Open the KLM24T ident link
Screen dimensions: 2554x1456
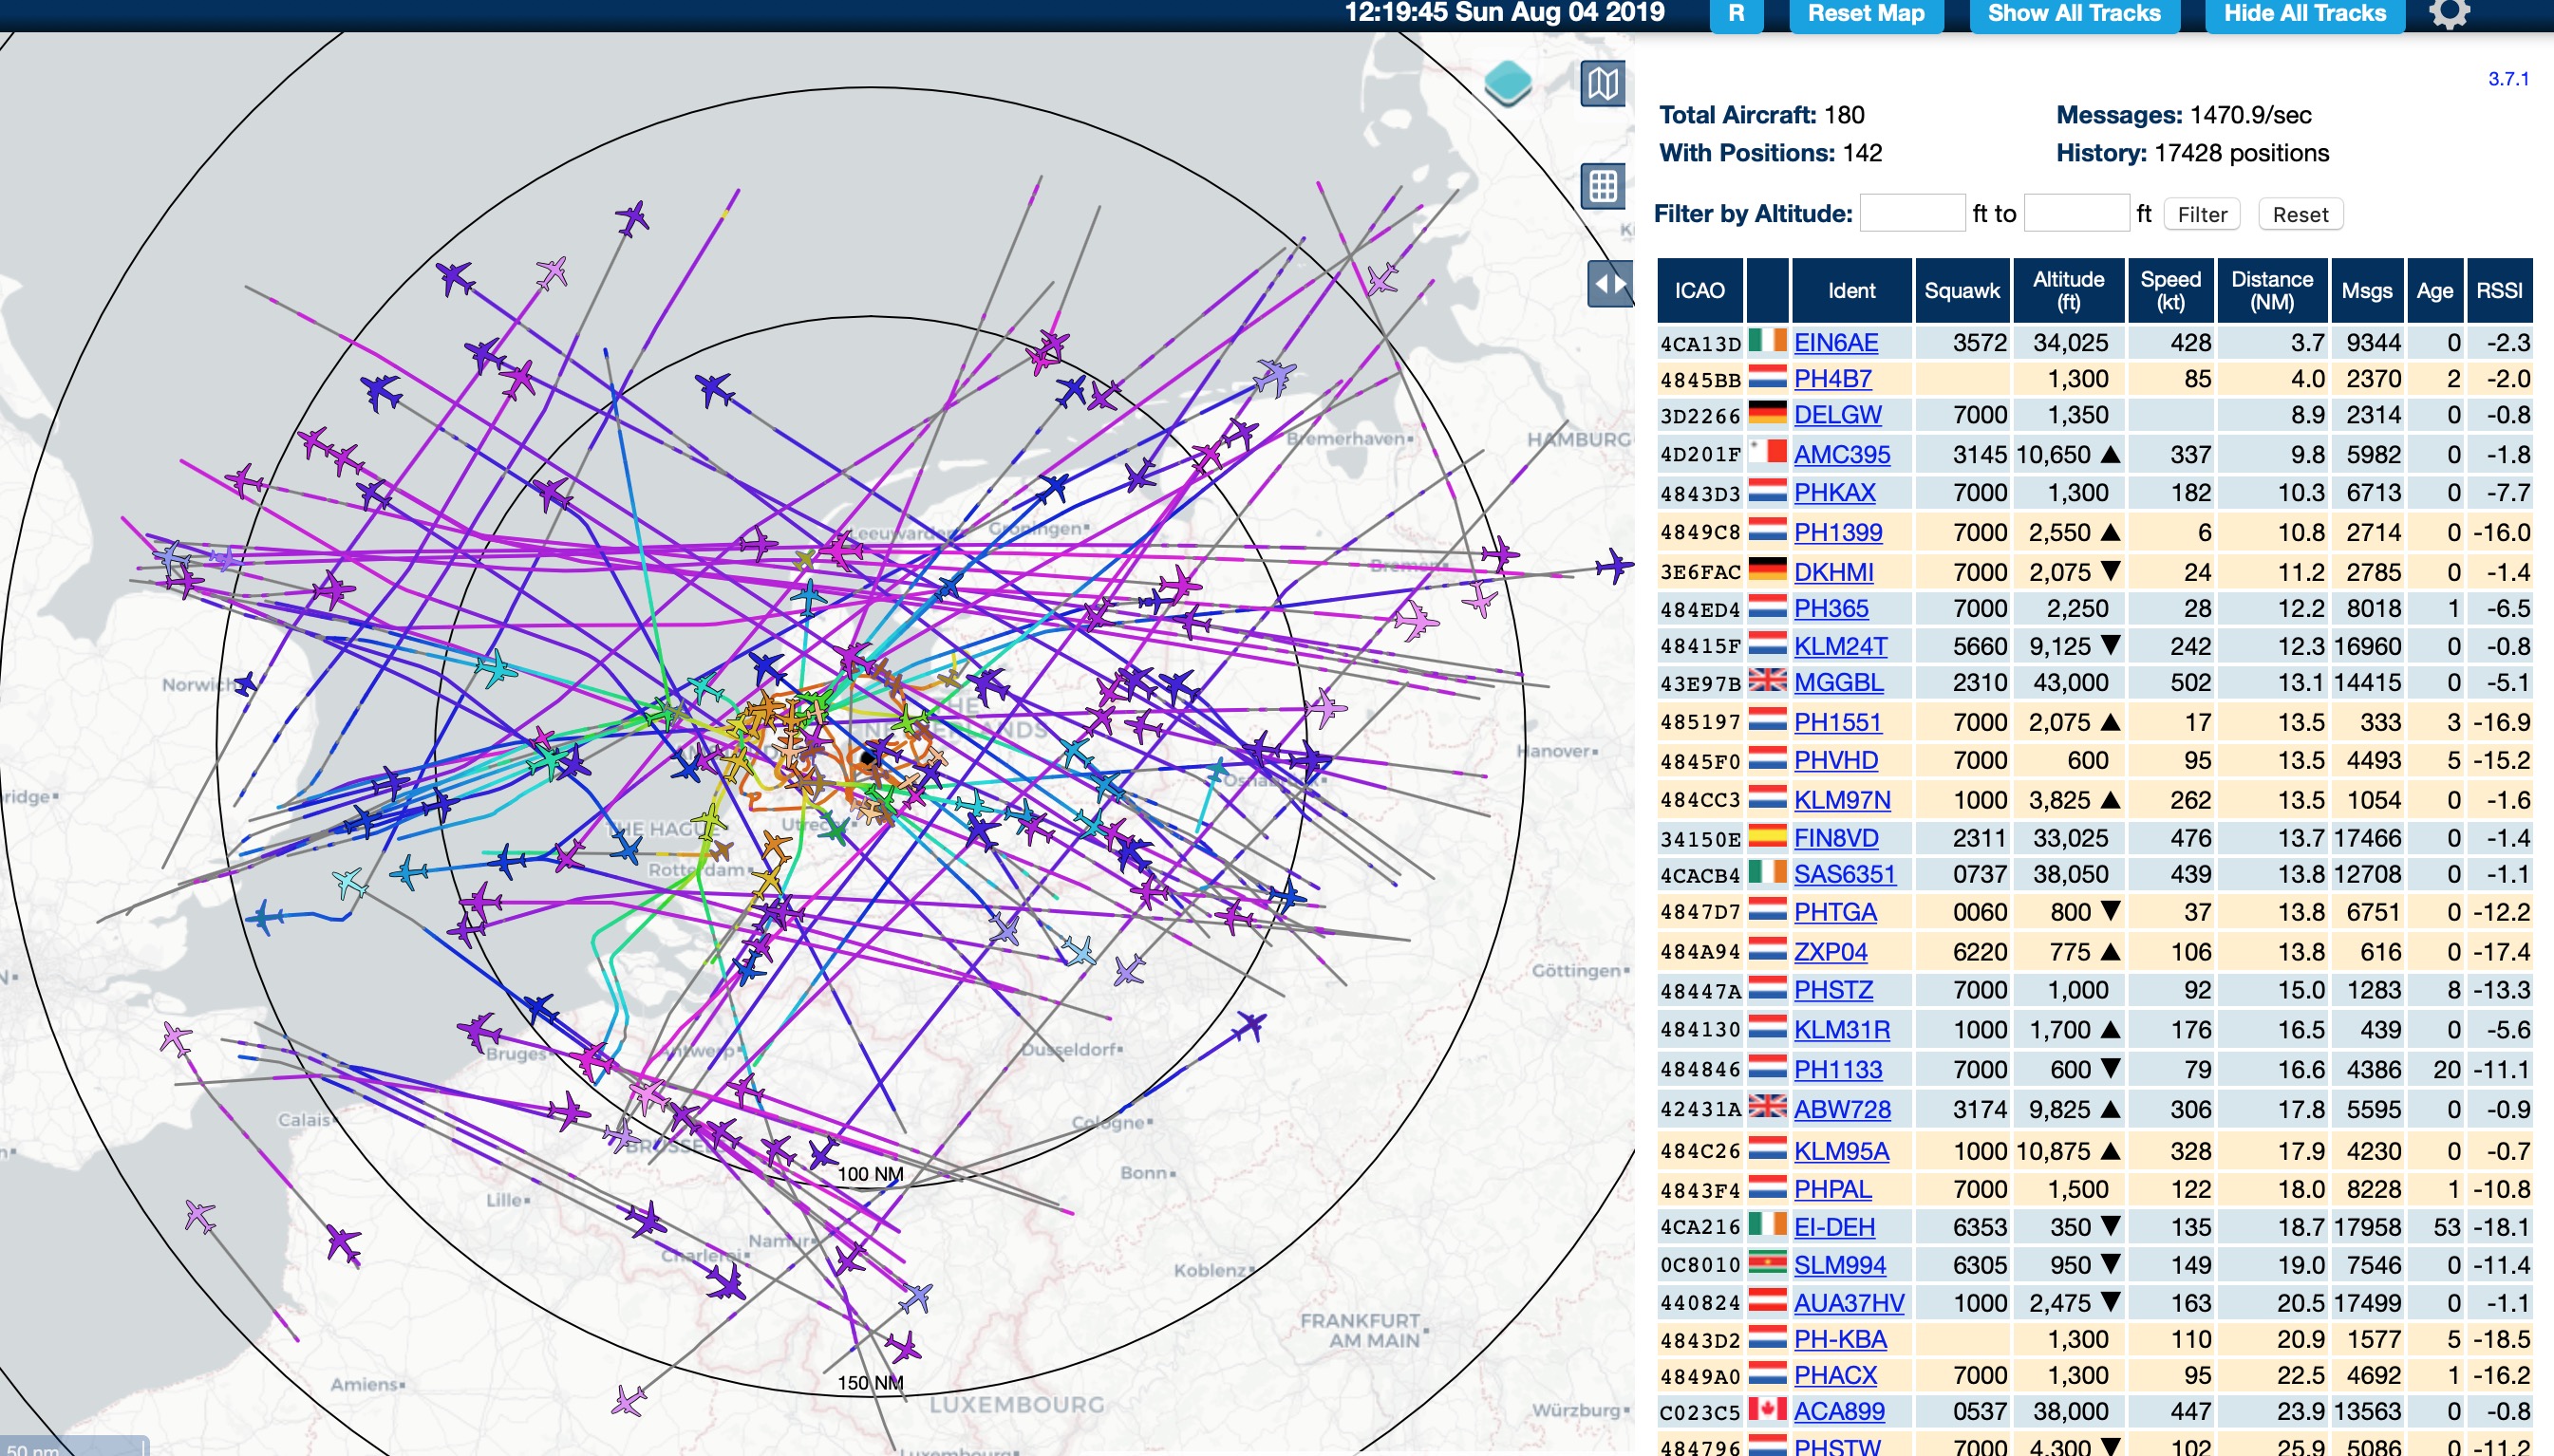coord(1840,646)
